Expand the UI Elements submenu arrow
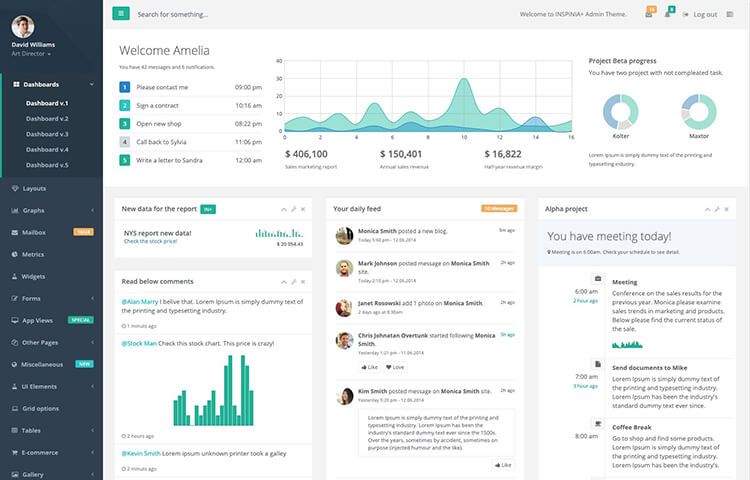The height and width of the screenshot is (480, 750). tap(92, 386)
